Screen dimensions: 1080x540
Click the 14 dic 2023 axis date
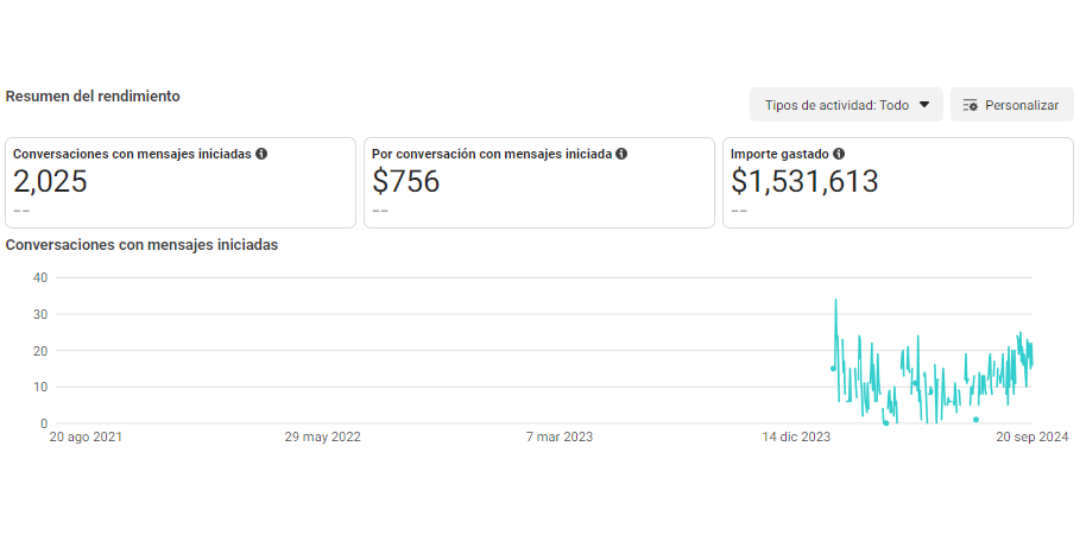click(x=796, y=437)
